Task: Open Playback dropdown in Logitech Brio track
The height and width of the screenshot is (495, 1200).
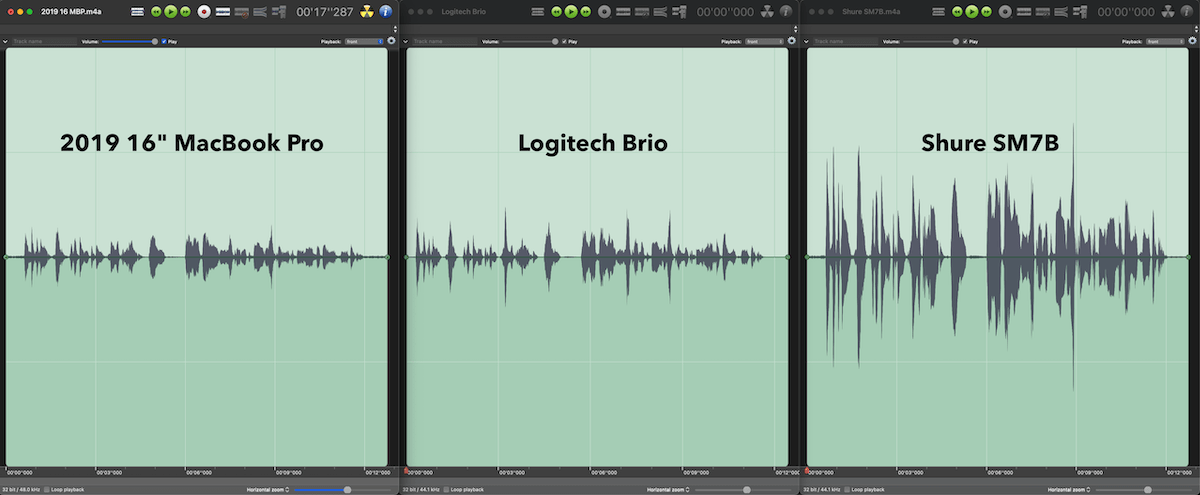Action: (764, 42)
